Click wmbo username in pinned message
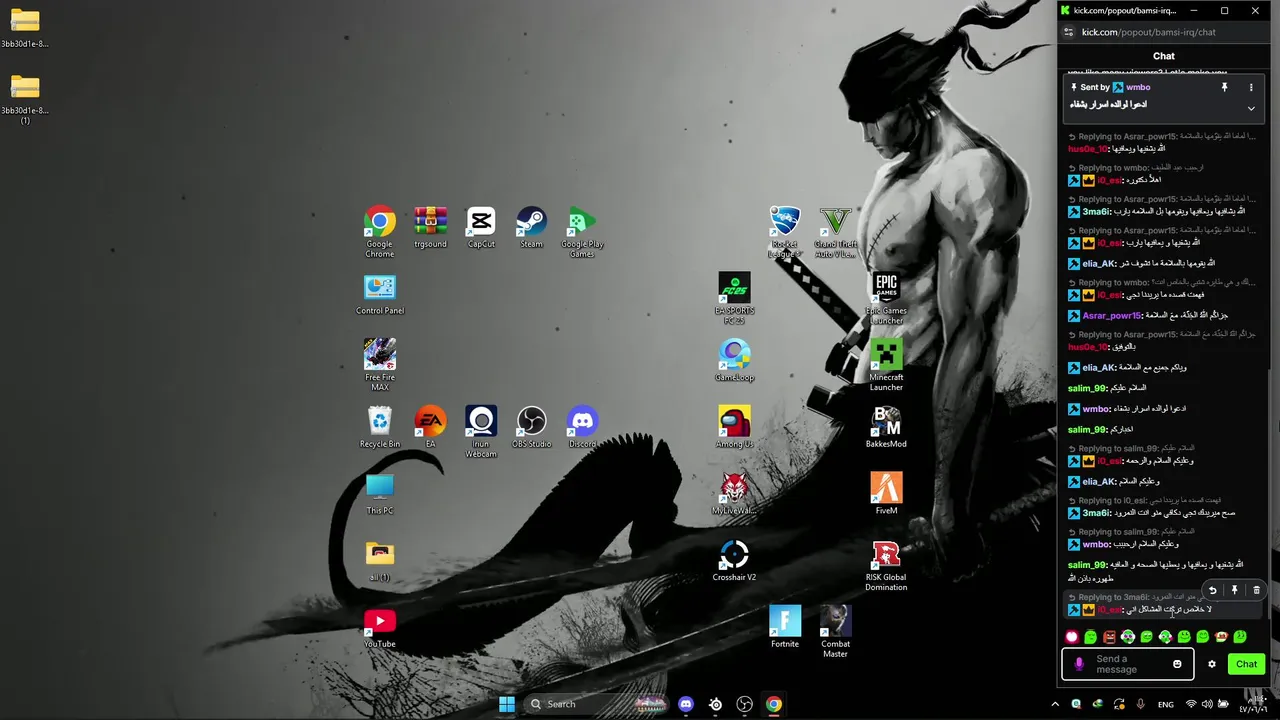 point(1138,87)
